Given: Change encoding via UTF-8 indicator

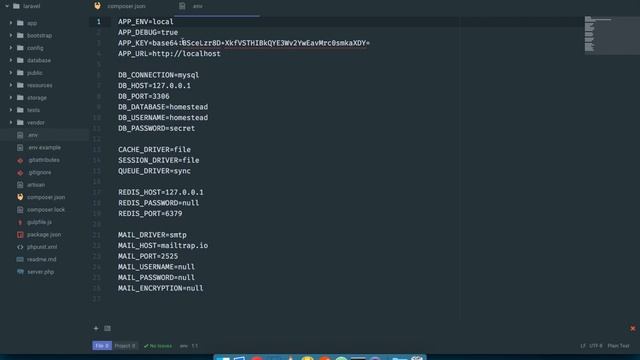Looking at the screenshot, I should click(x=596, y=346).
